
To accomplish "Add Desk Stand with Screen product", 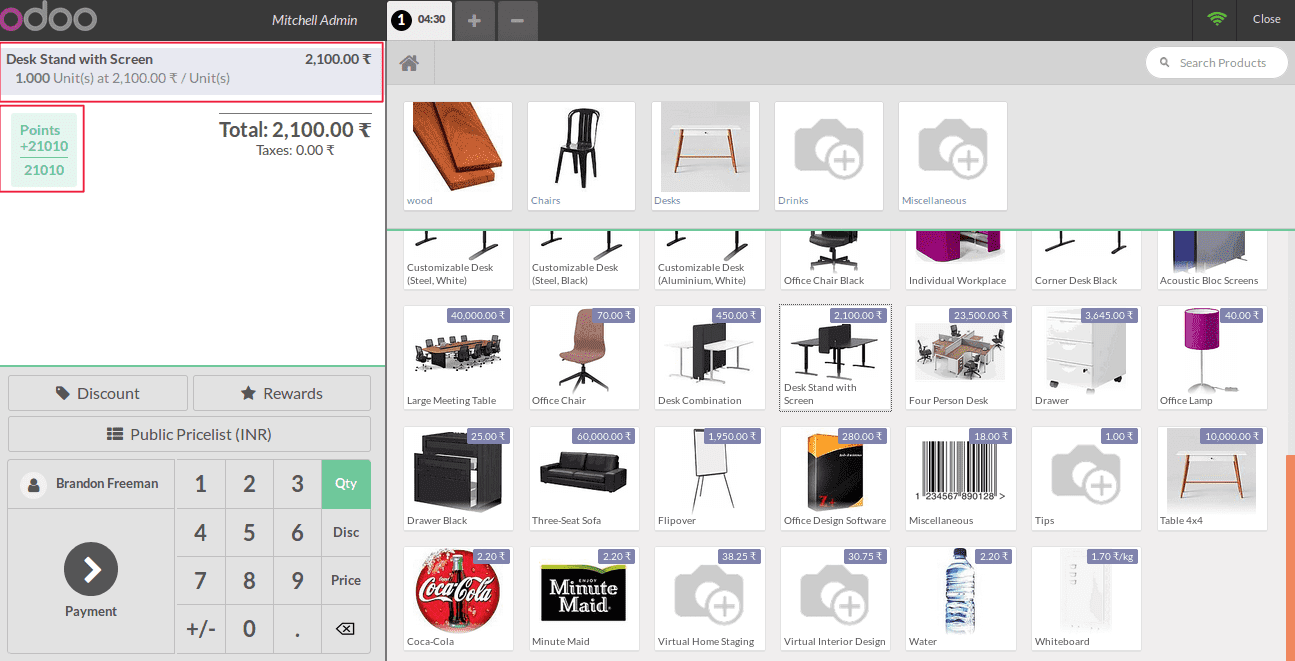I will coord(835,358).
